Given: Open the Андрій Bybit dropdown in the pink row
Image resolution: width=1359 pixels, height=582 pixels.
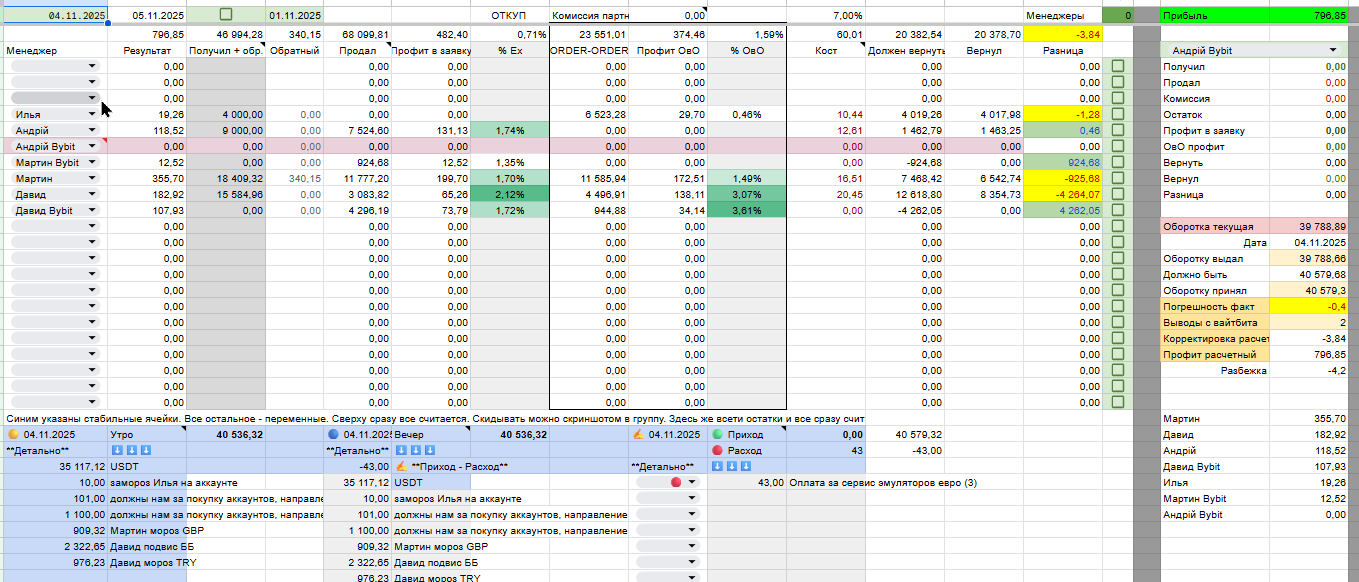Looking at the screenshot, I should [x=56, y=147].
